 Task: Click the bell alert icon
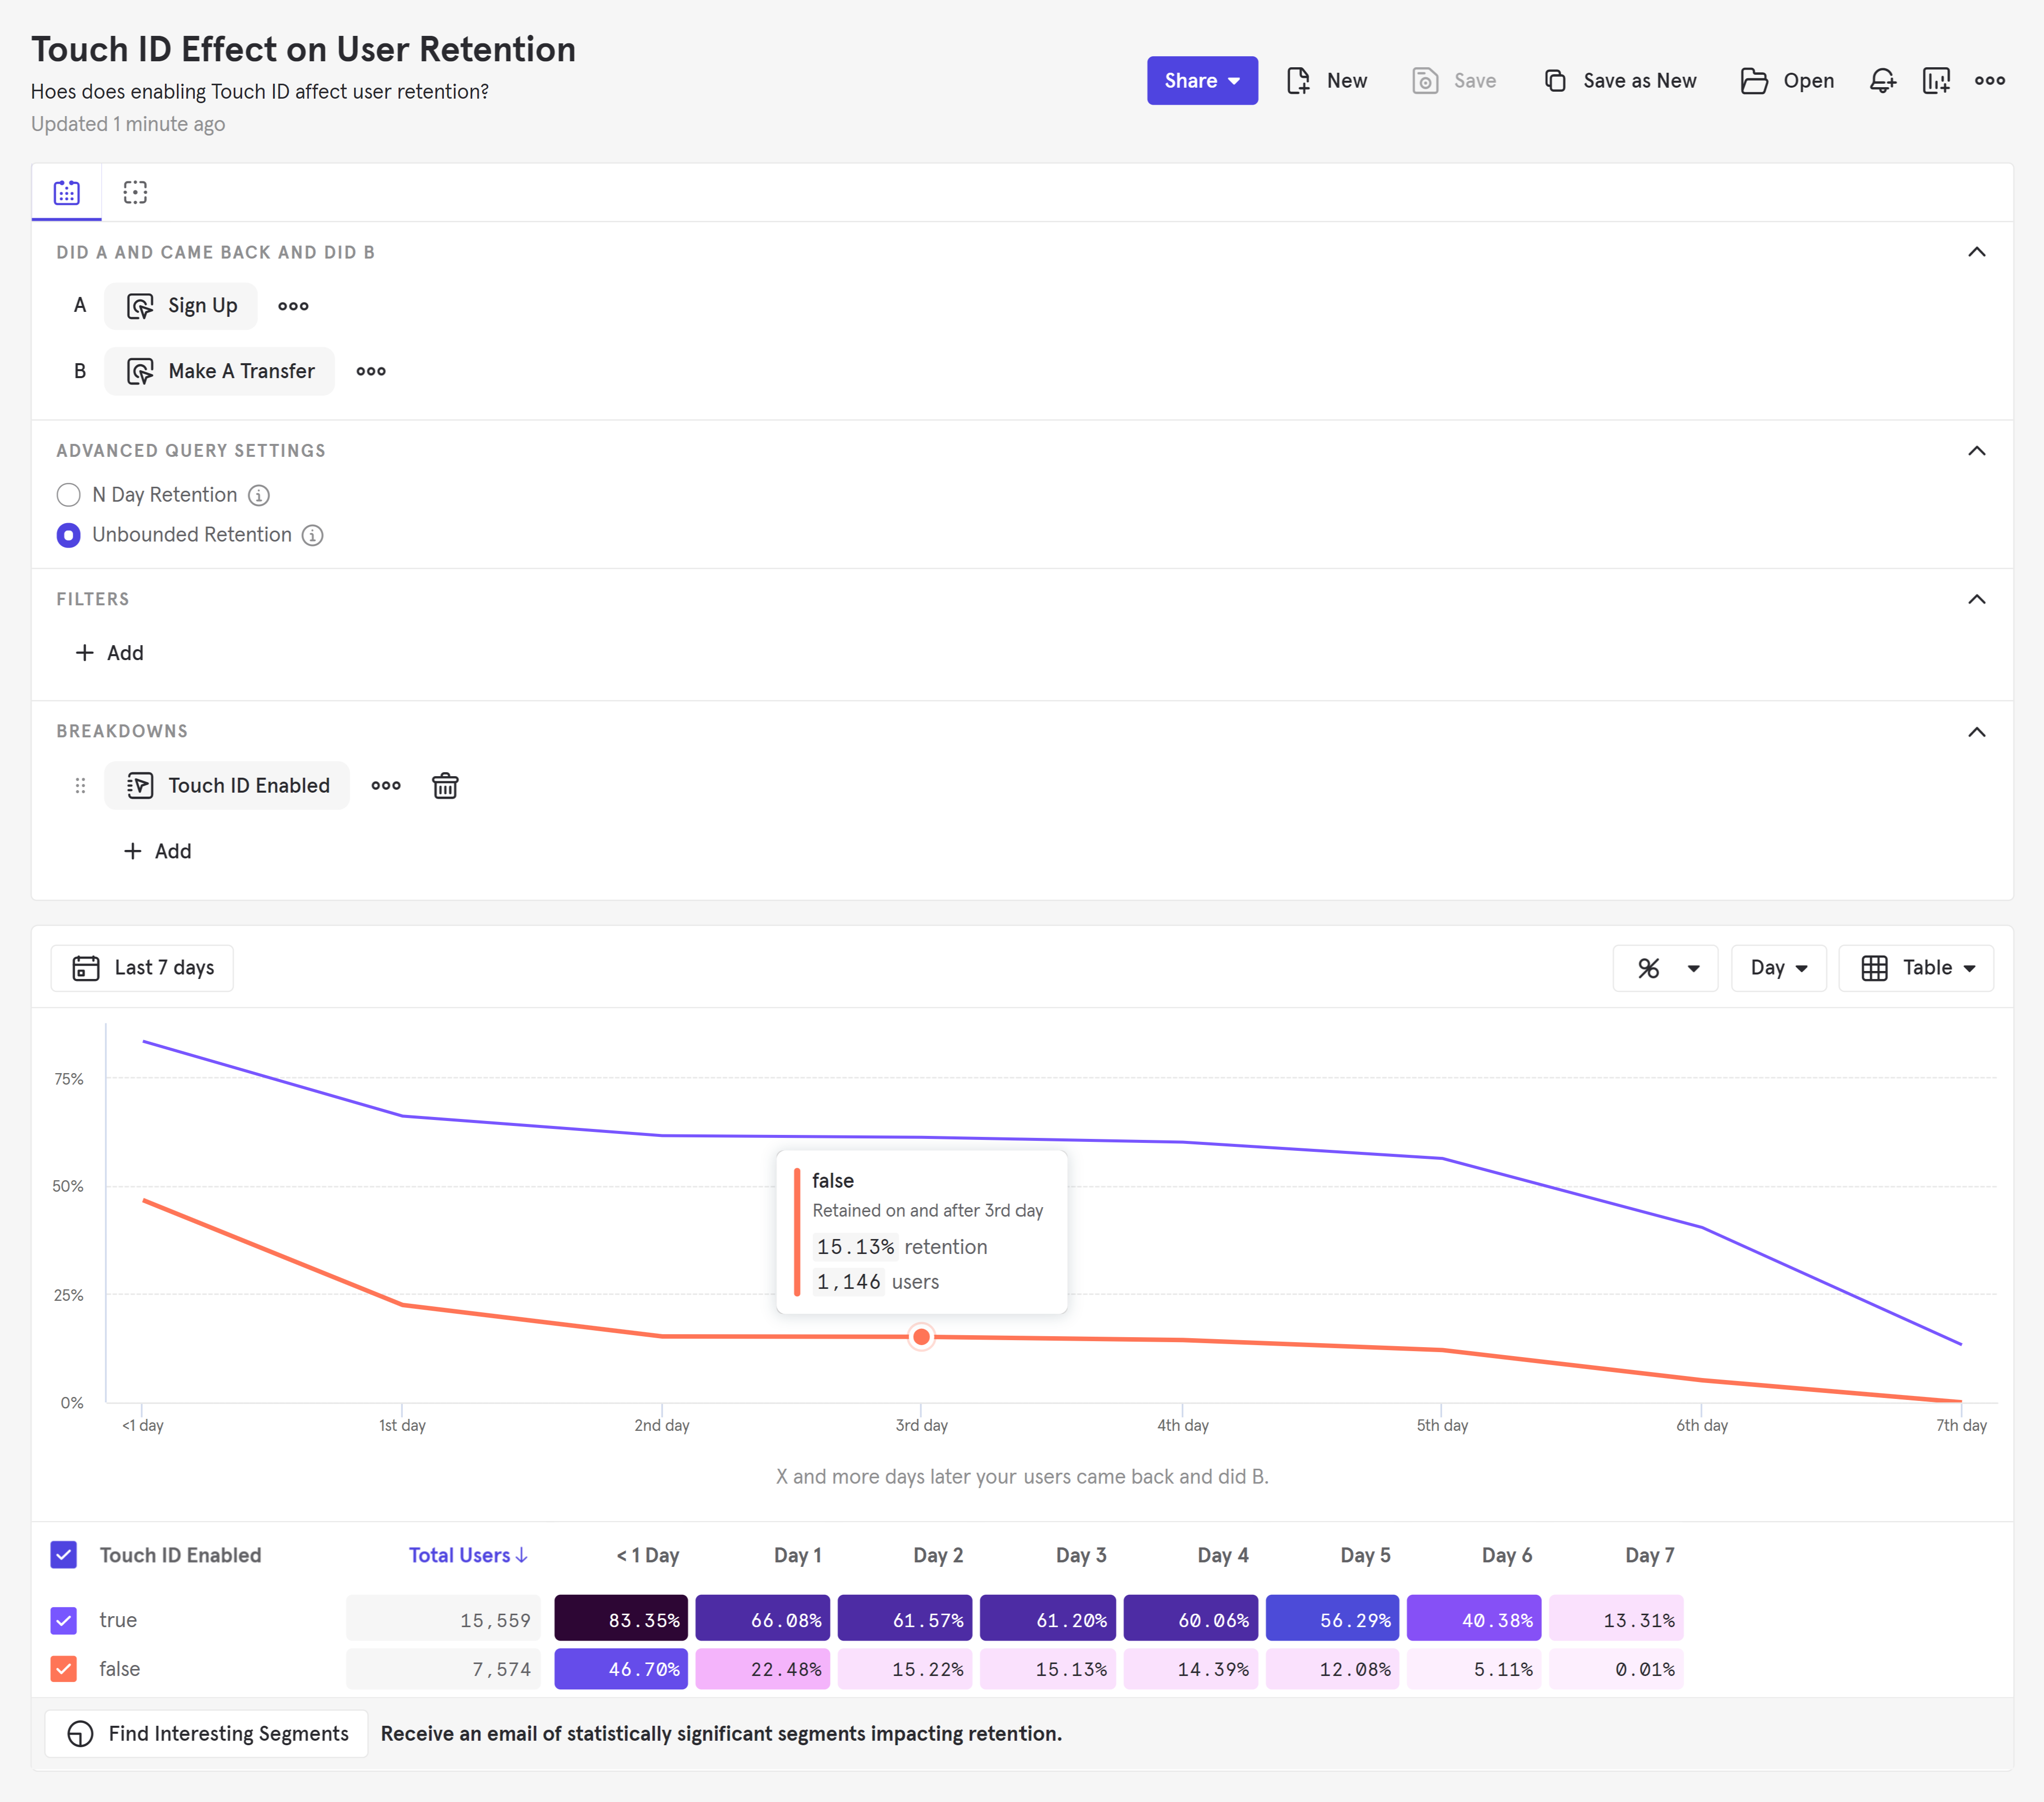pyautogui.click(x=1882, y=81)
